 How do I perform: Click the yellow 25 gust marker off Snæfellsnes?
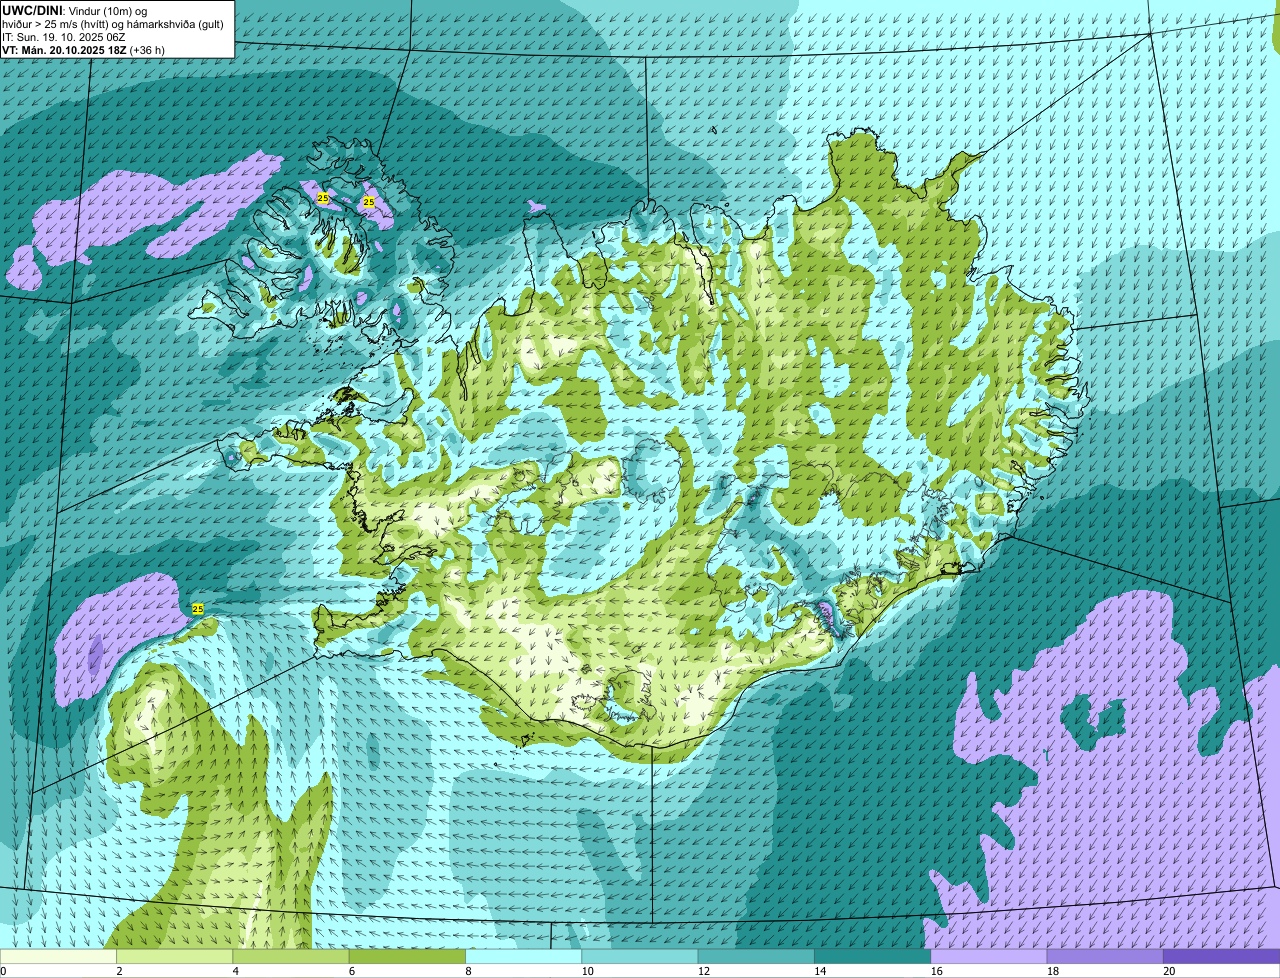pos(198,609)
